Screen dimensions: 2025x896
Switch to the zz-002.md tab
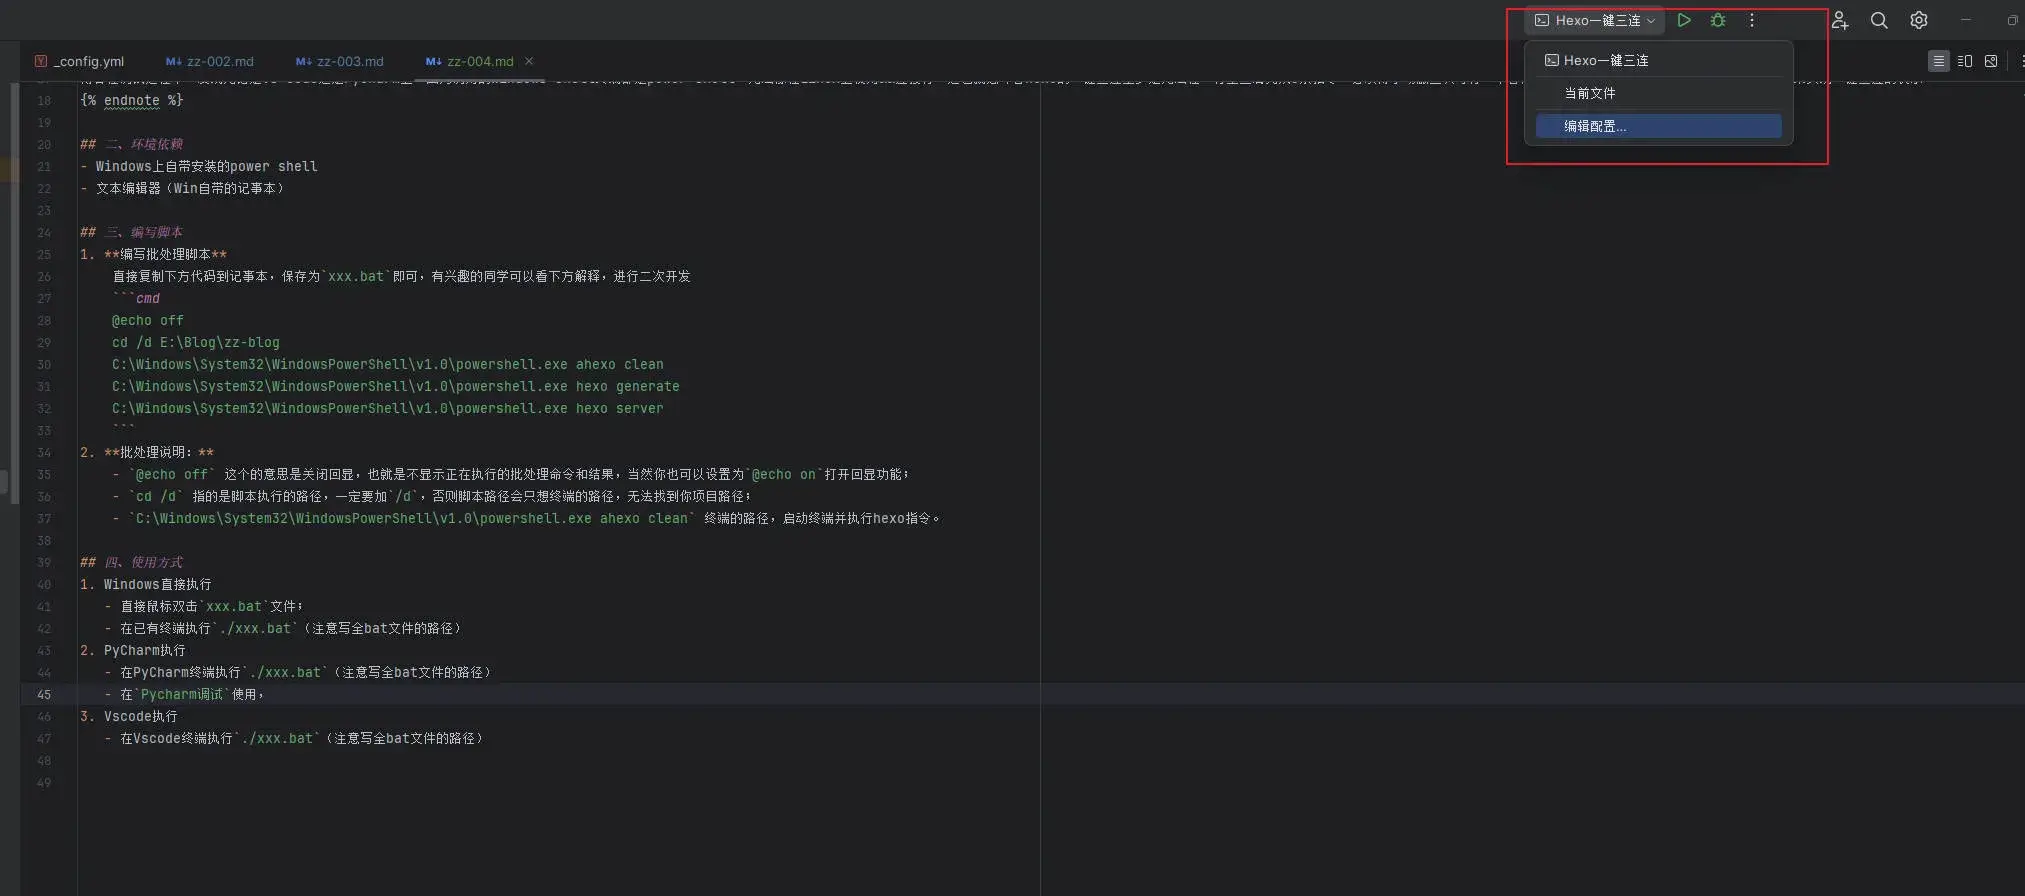[210, 61]
